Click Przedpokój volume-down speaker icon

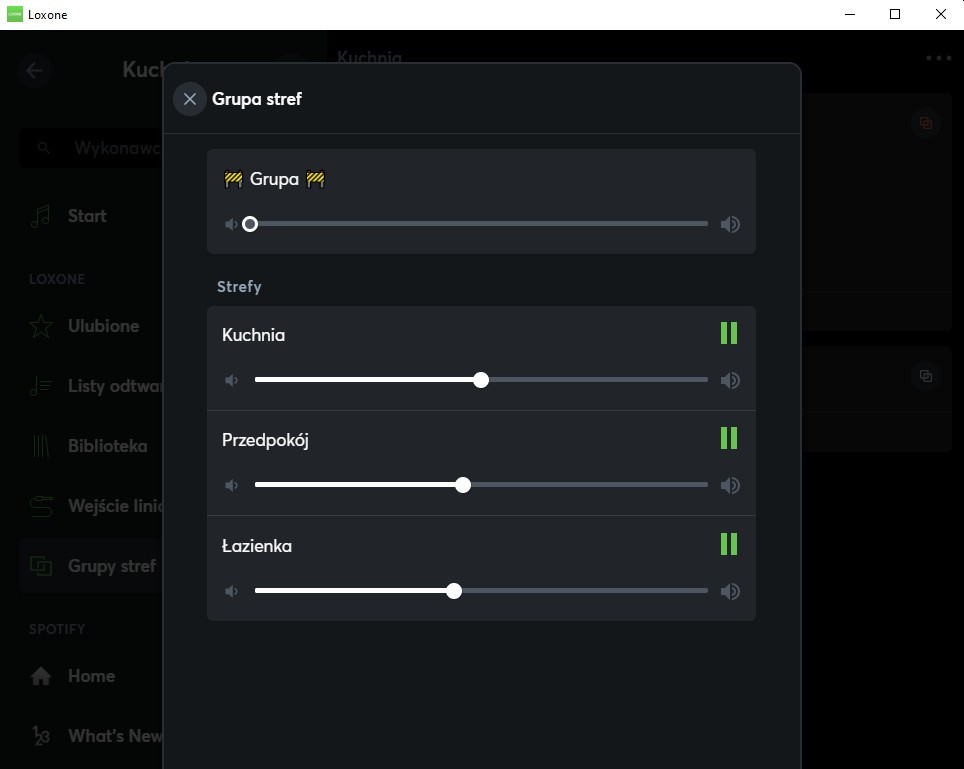click(x=232, y=485)
